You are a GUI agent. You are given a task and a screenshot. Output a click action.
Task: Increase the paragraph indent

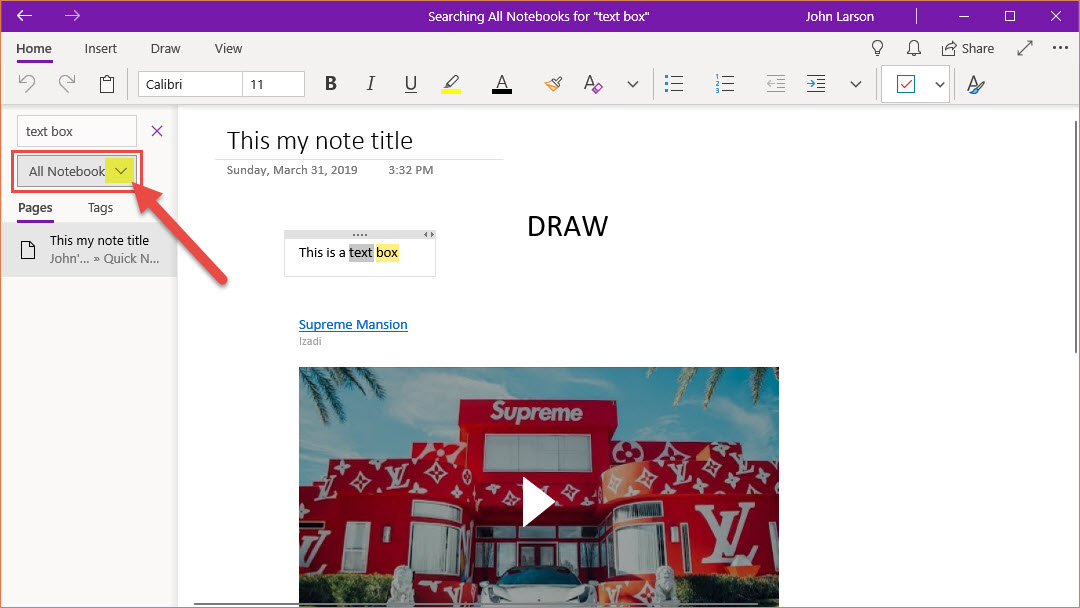coord(816,85)
